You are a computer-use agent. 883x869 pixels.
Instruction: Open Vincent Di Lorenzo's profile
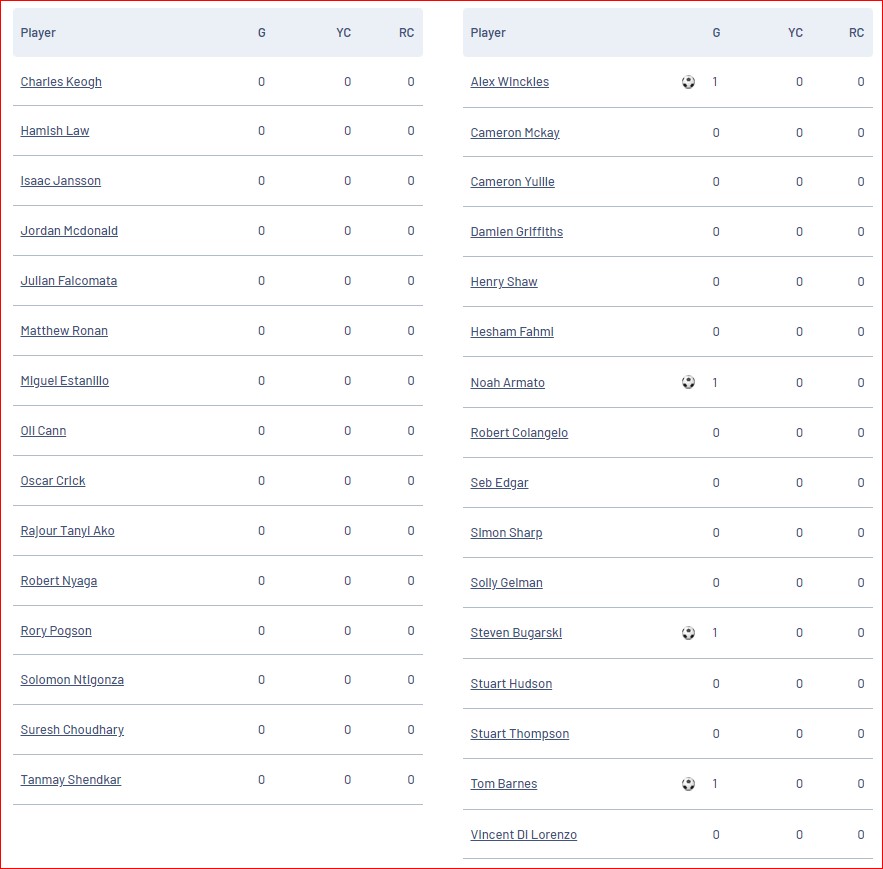coord(523,835)
